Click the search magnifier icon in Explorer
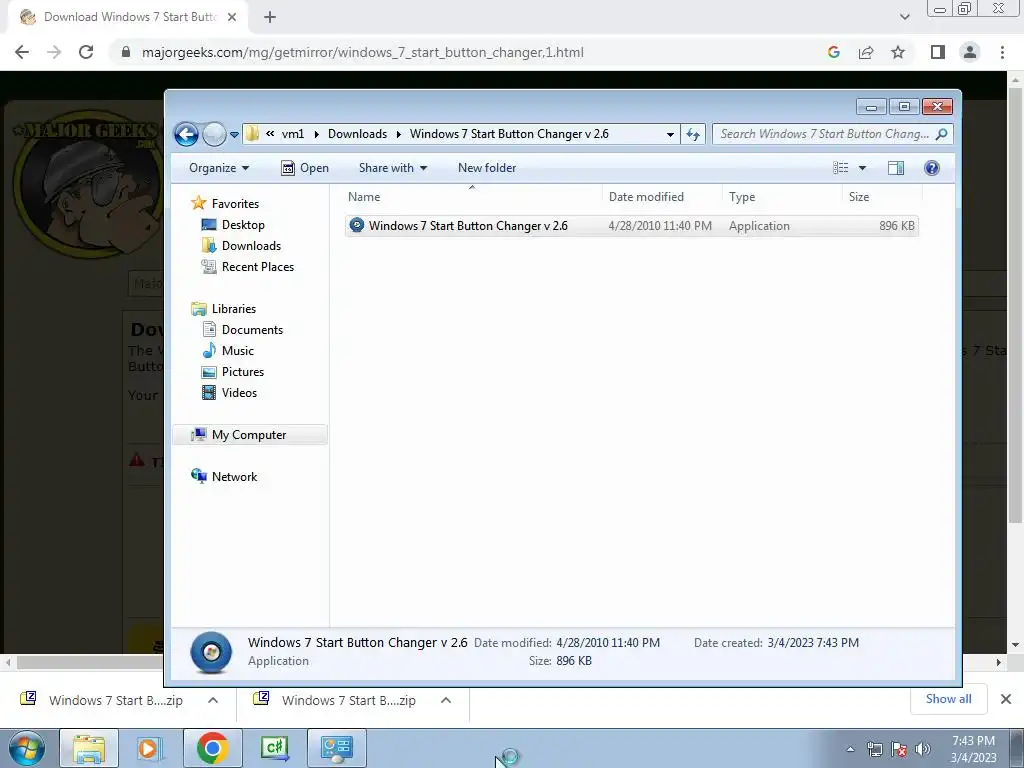This screenshot has height=768, width=1024. coord(941,134)
